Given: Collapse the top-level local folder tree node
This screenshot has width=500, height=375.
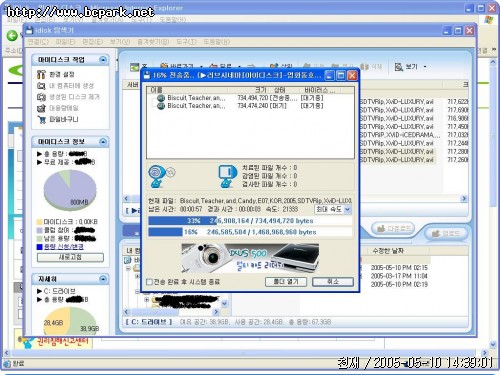Looking at the screenshot, I should point(128,268).
